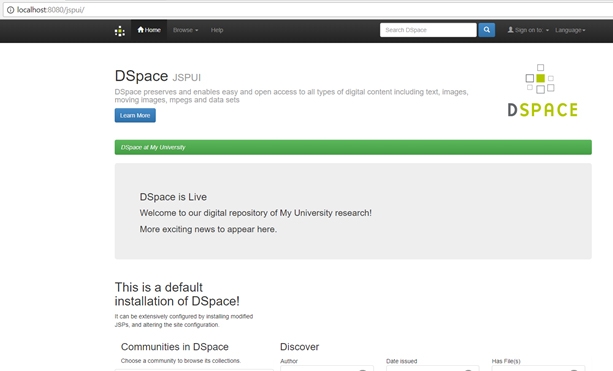The width and height of the screenshot is (613, 371).
Task: Click the 'Date issued' facet label
Action: pos(401,361)
